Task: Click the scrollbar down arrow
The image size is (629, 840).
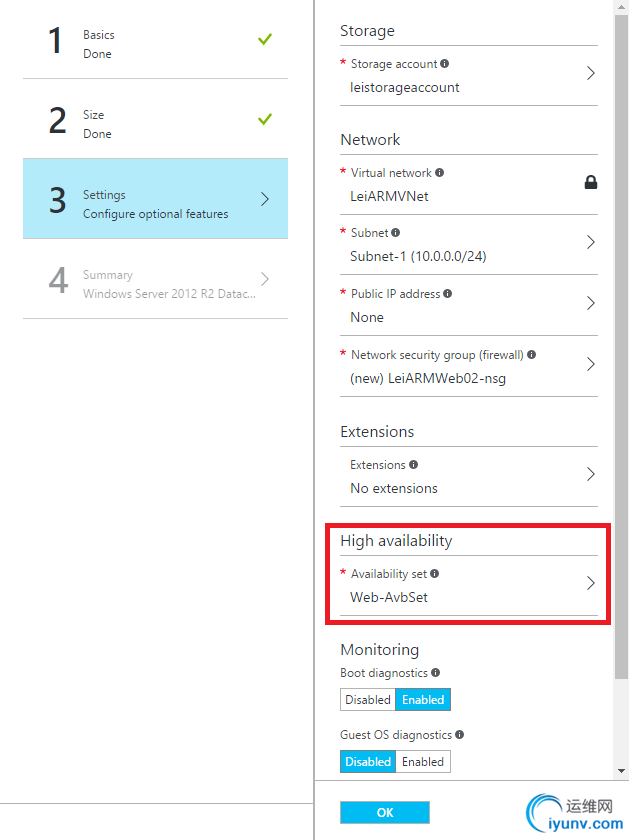Action: [621, 771]
